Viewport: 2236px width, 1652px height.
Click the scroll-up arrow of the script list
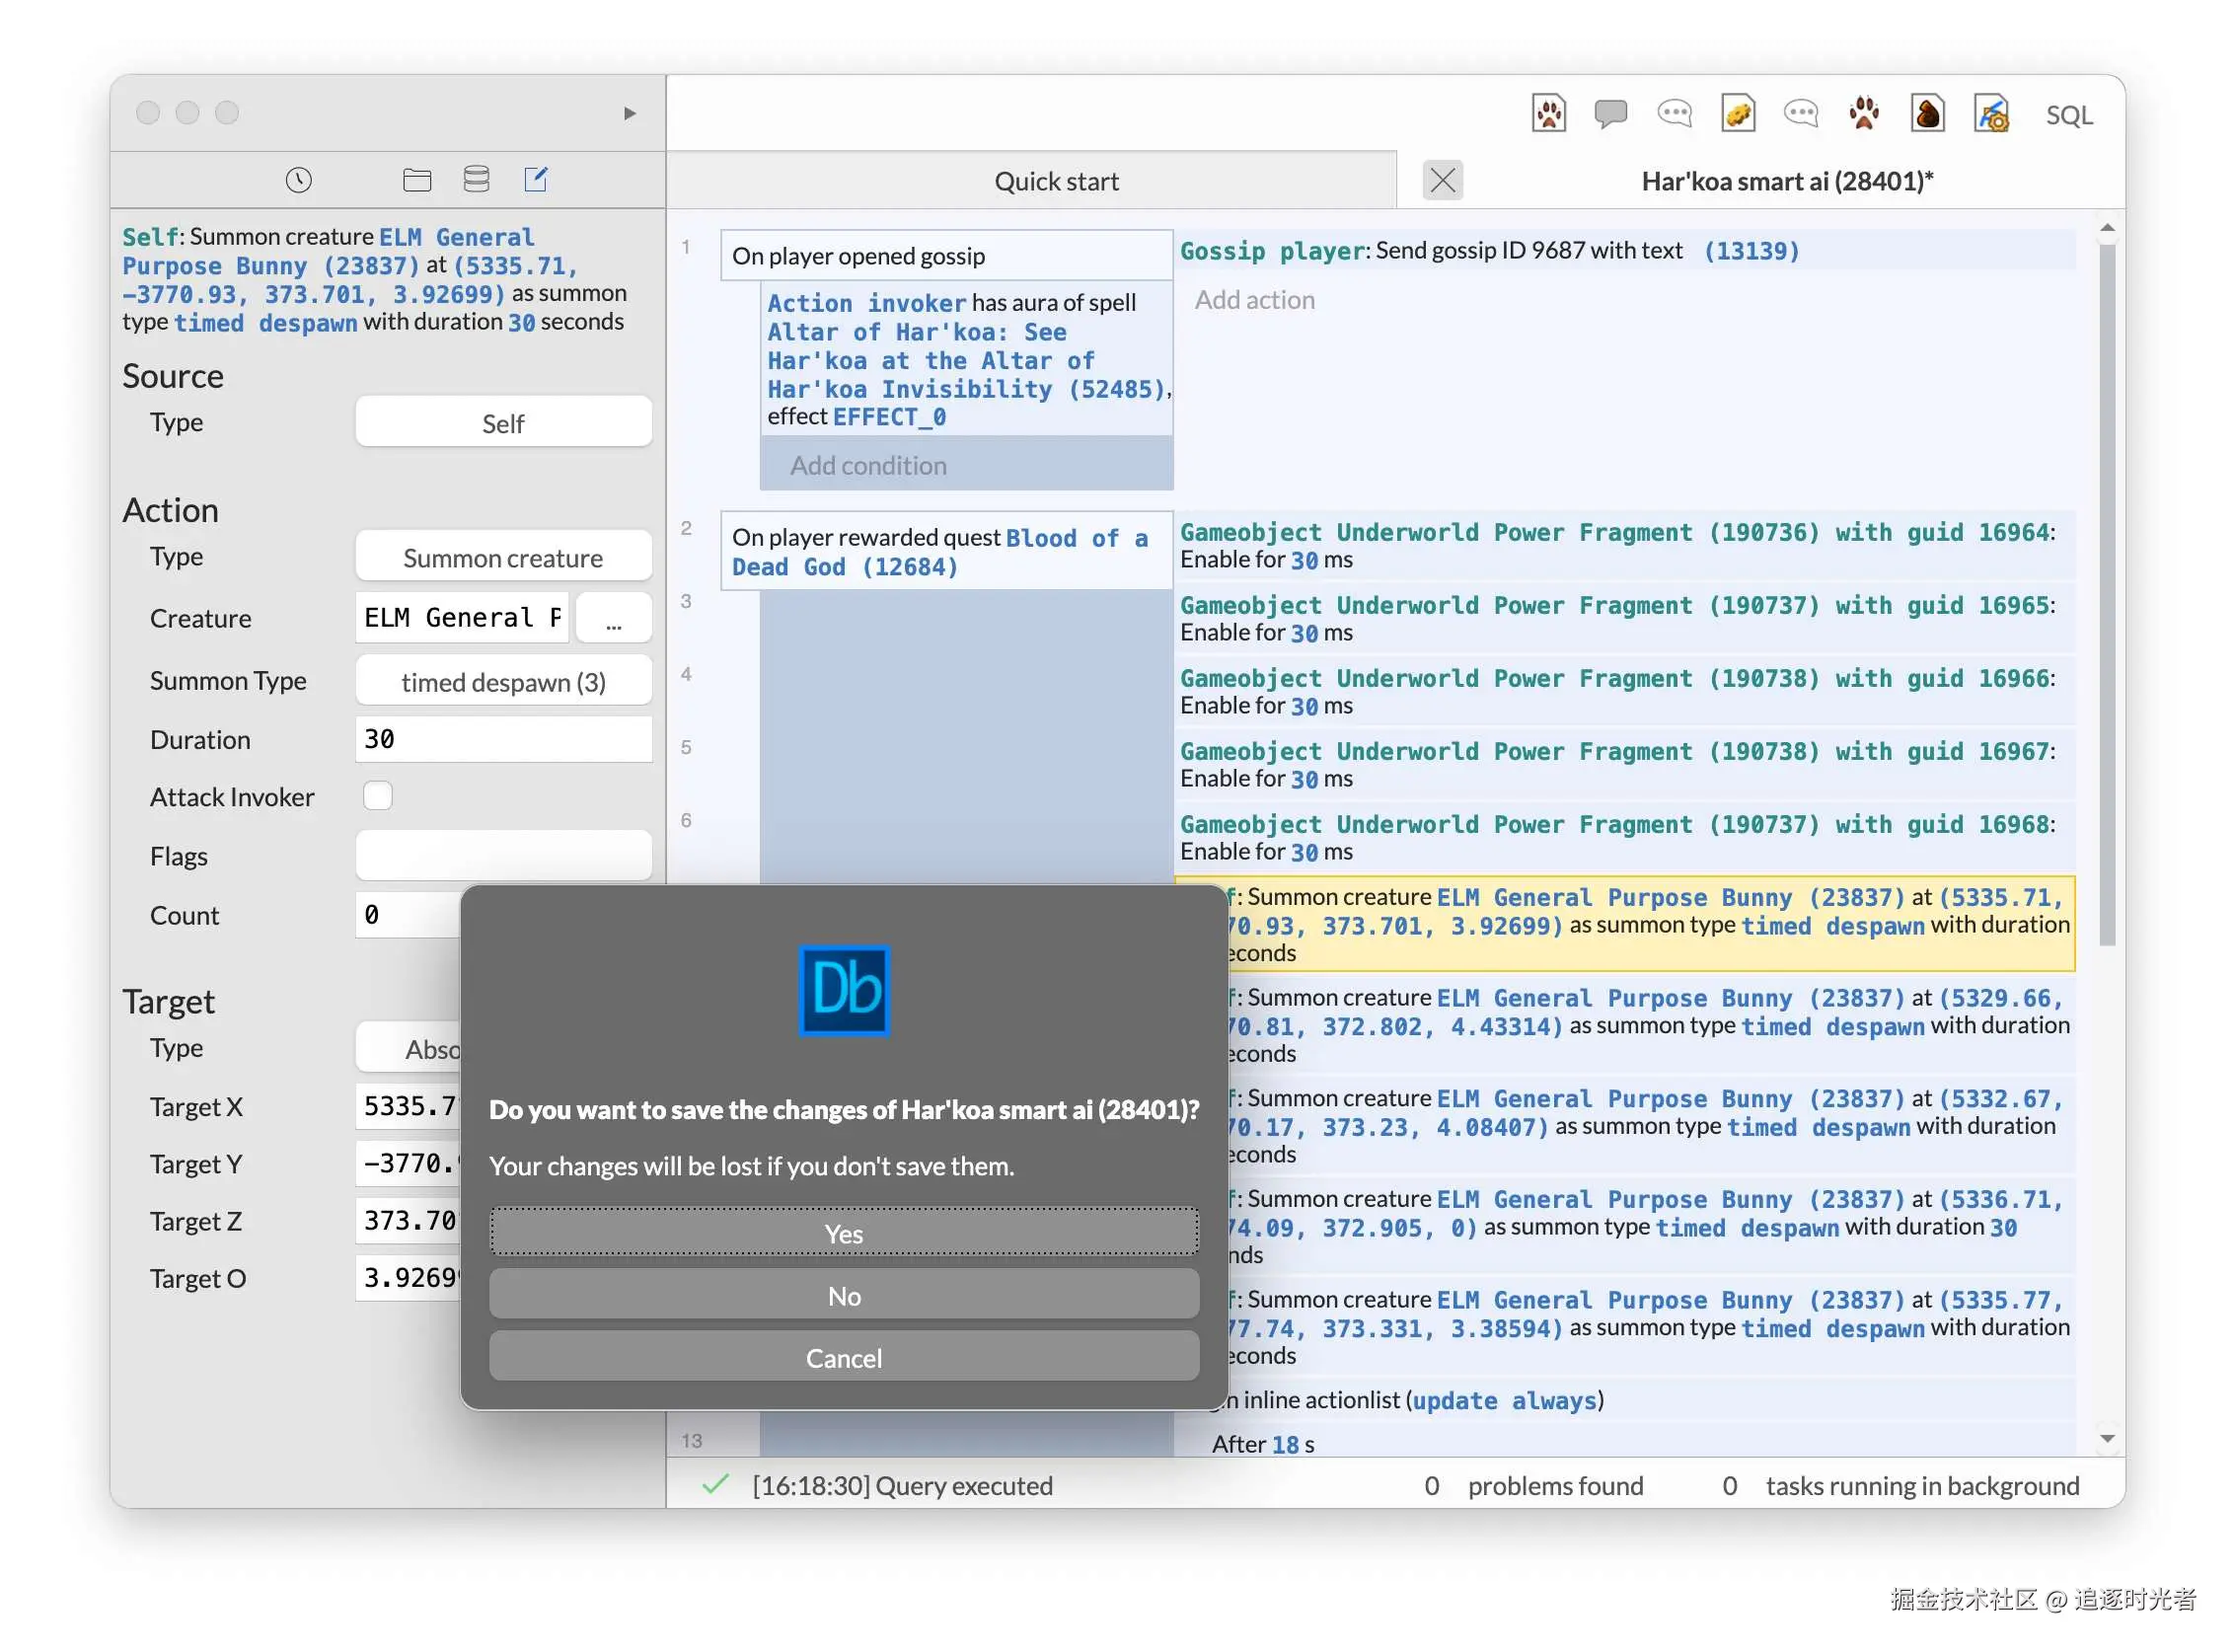click(2108, 229)
